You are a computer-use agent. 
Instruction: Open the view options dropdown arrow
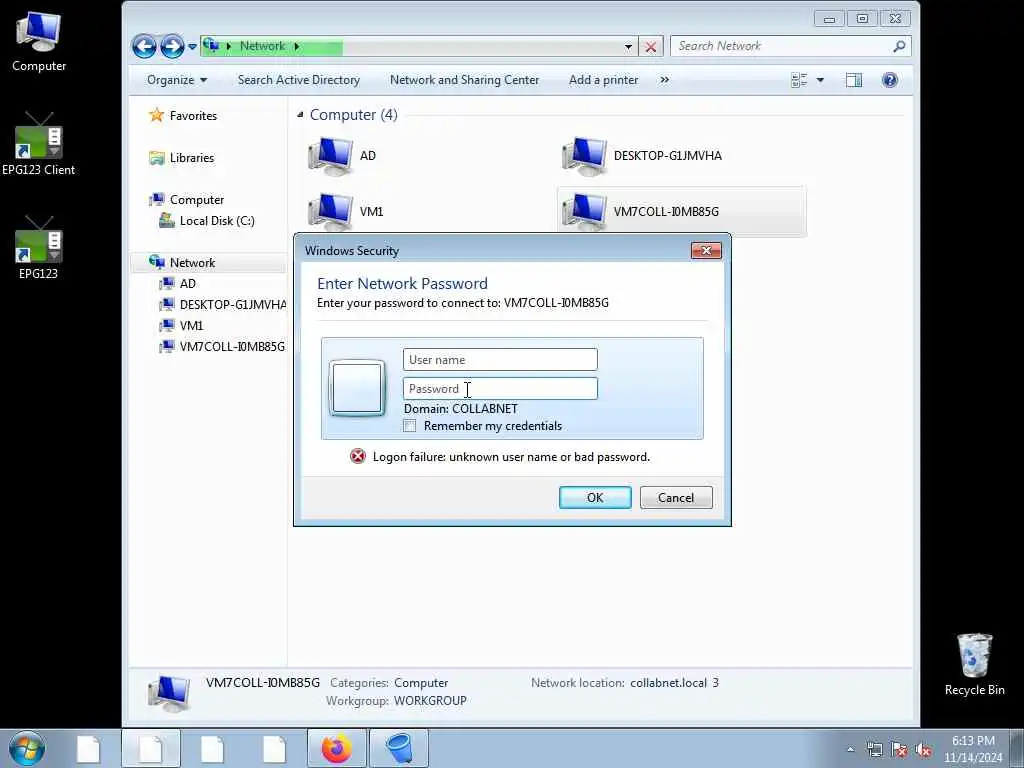click(820, 80)
